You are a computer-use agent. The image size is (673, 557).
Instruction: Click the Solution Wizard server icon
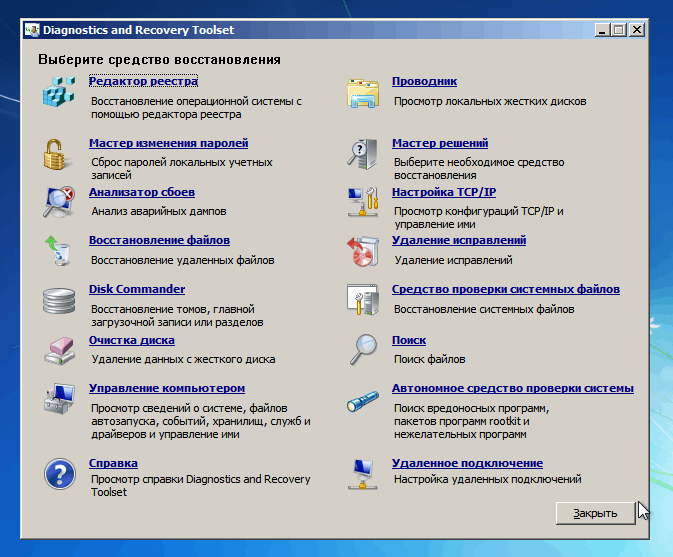pos(363,154)
